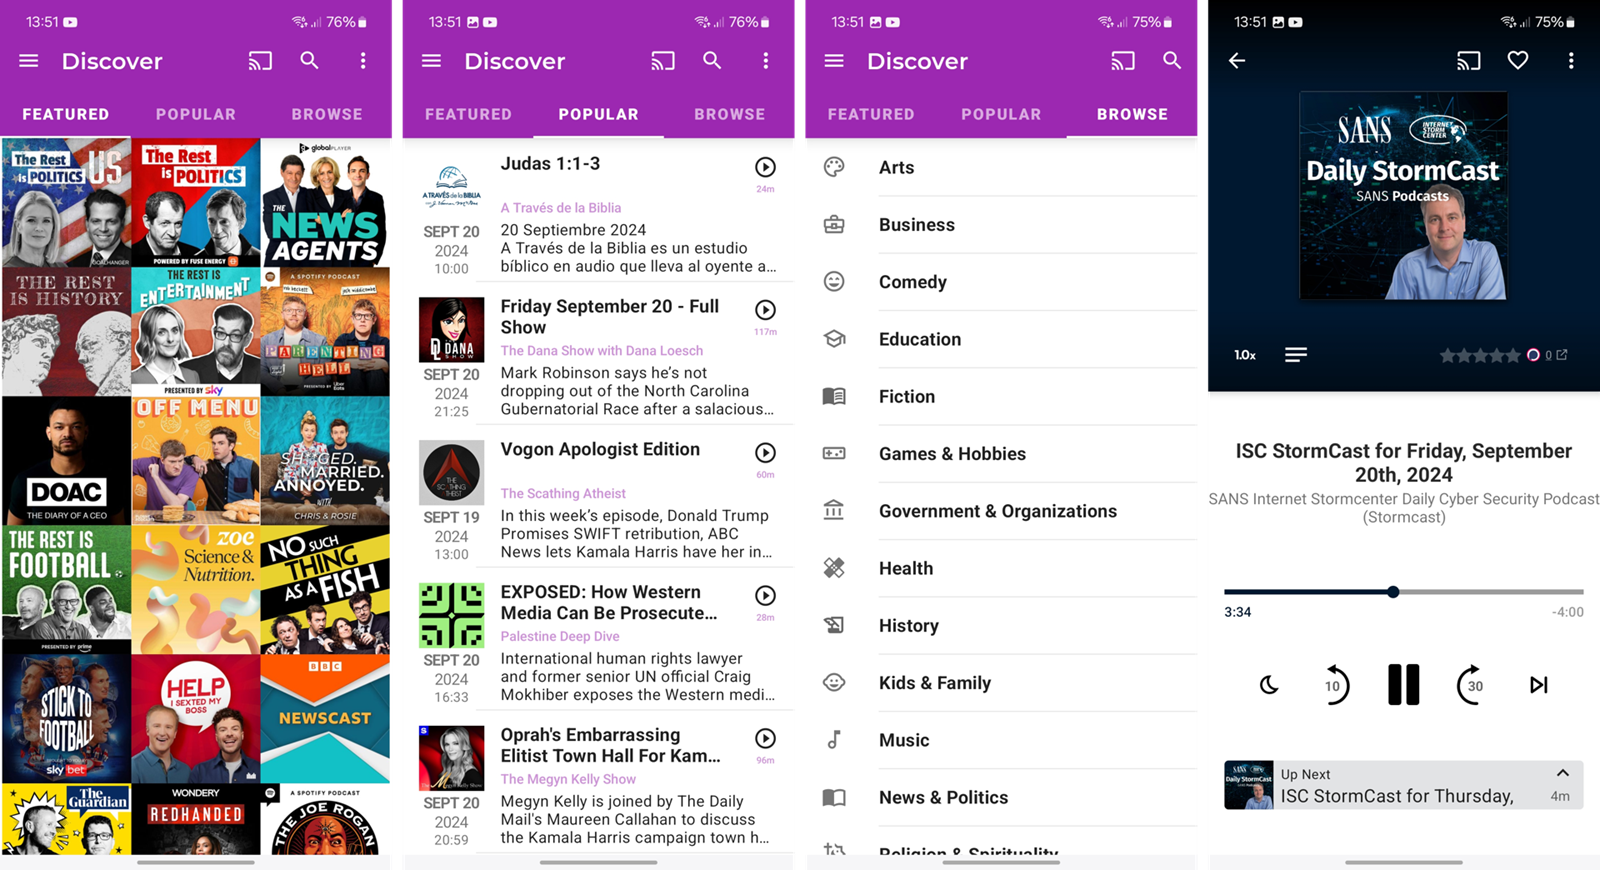
Task: Browse the Music category
Action: coord(1002,740)
